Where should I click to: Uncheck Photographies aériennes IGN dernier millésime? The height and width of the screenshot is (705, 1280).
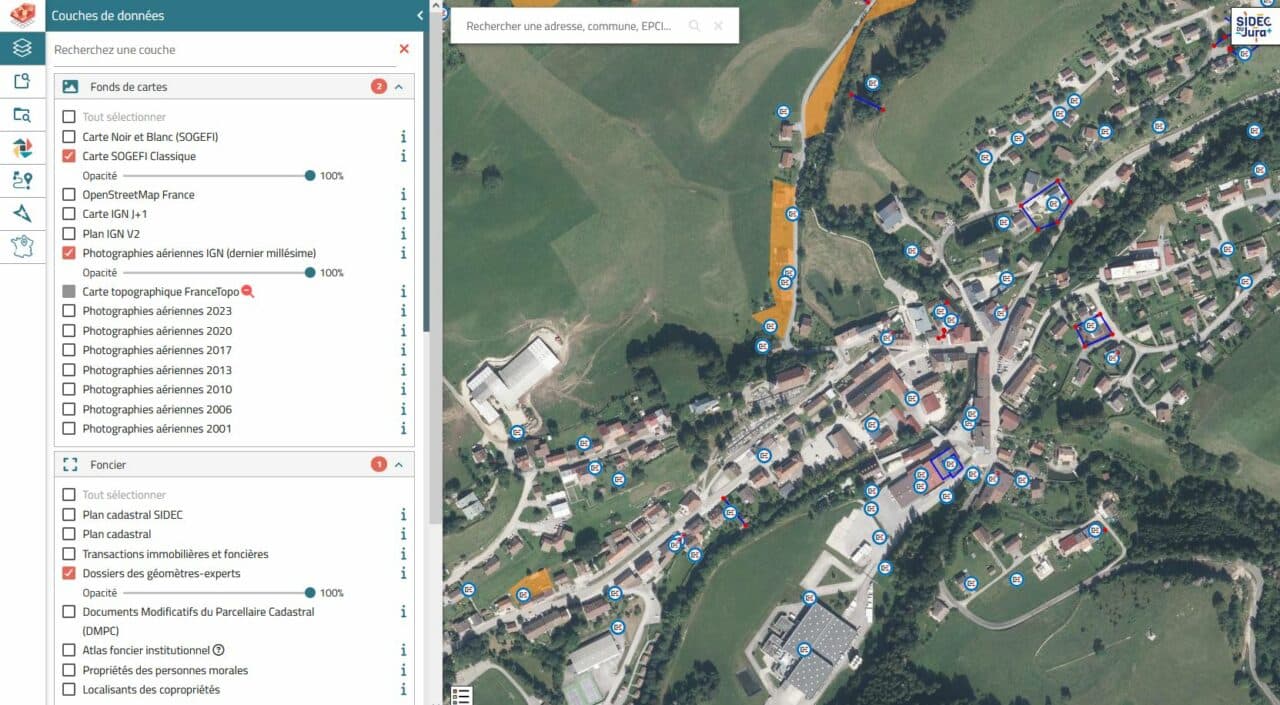pyautogui.click(x=68, y=253)
